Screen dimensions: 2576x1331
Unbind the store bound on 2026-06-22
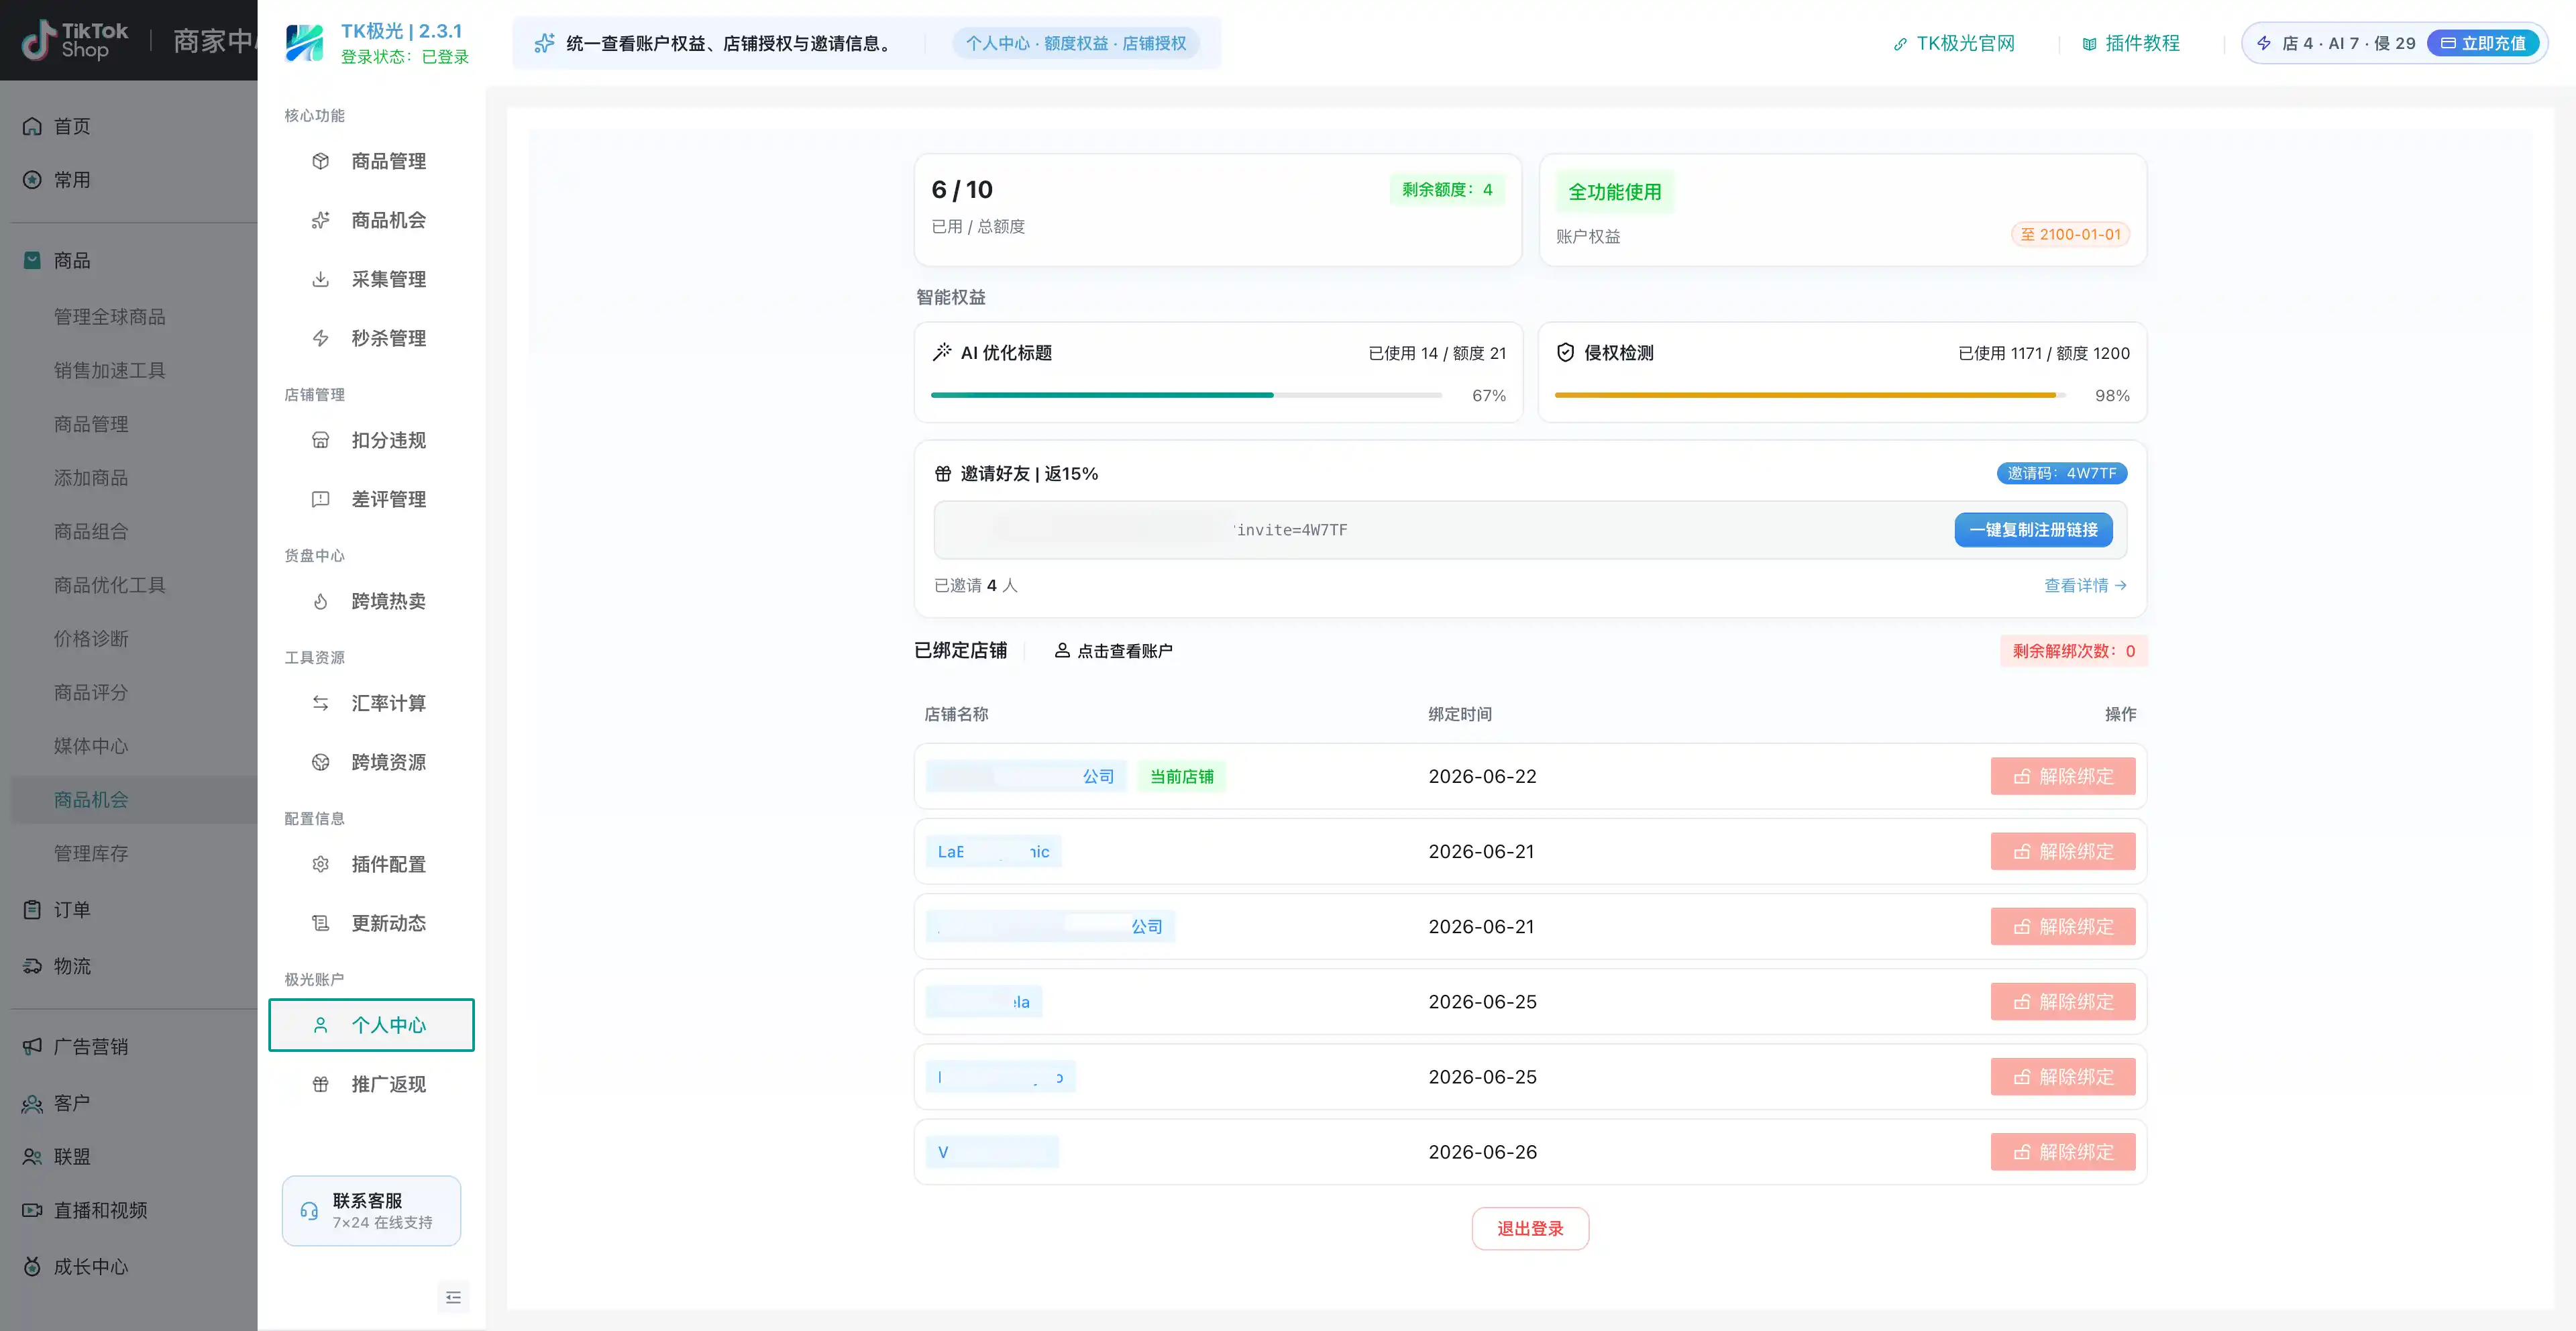tap(2063, 776)
